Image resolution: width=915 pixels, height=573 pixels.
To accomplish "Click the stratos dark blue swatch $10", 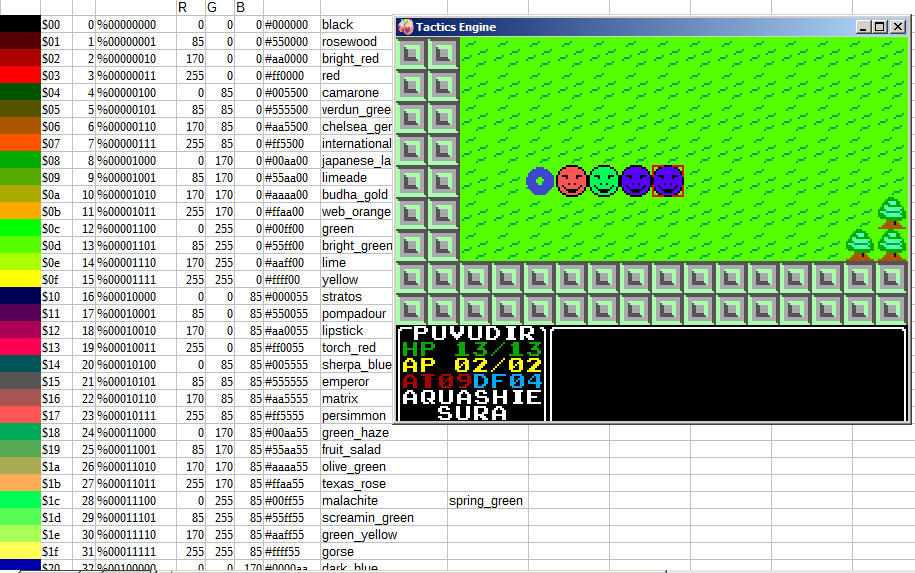I will (20, 296).
